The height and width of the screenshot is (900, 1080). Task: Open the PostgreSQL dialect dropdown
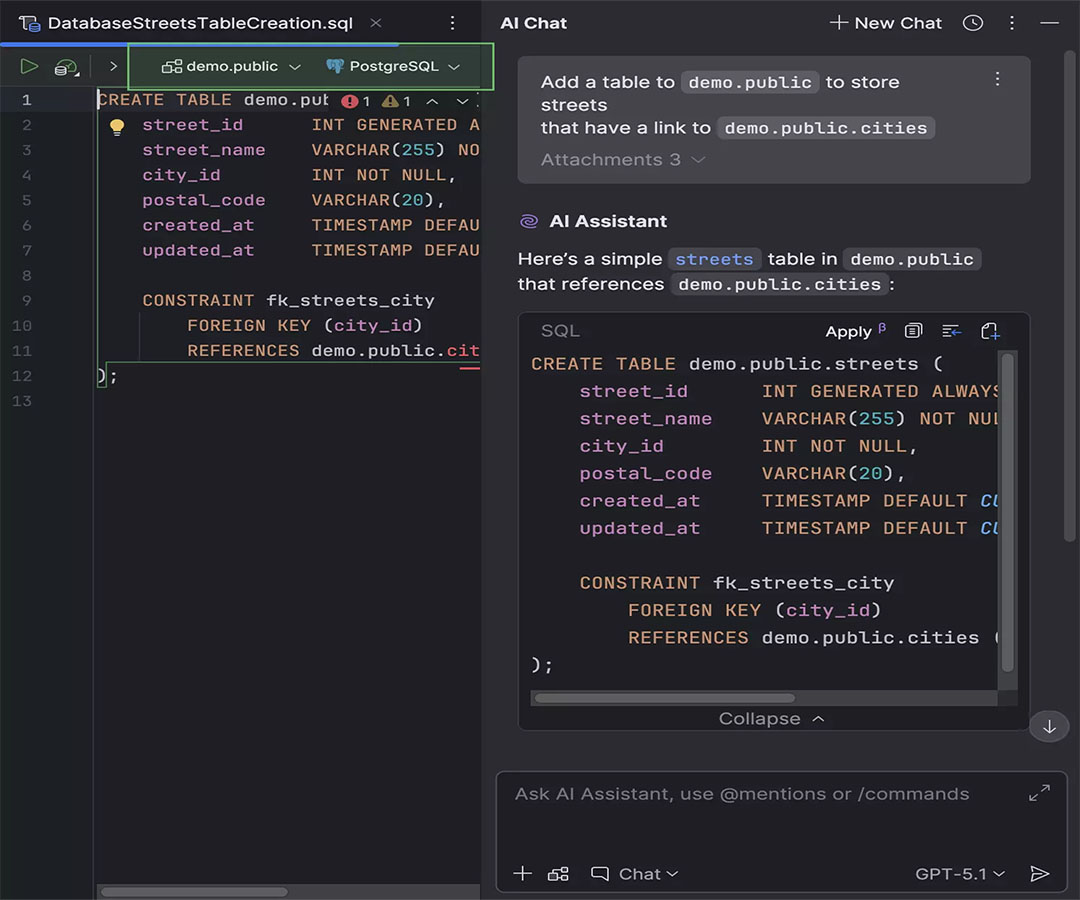pos(393,67)
